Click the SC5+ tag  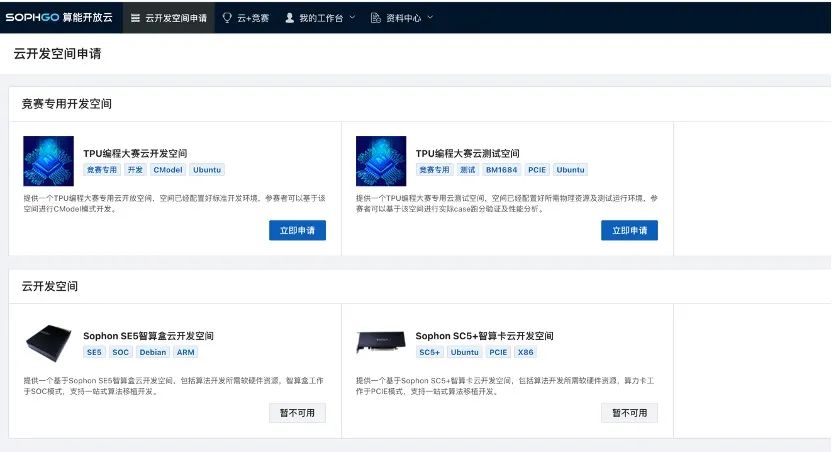(429, 352)
